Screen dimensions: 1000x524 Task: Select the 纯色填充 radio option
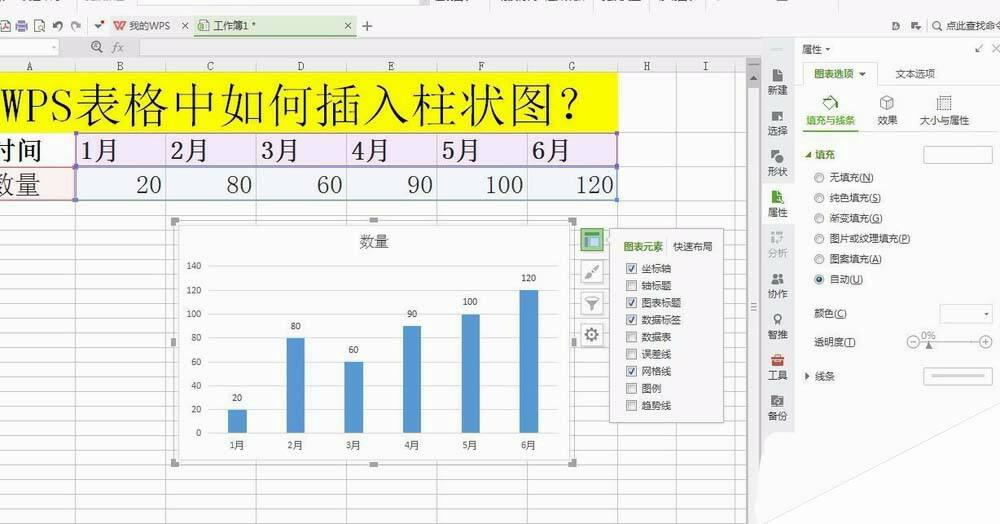[819, 198]
